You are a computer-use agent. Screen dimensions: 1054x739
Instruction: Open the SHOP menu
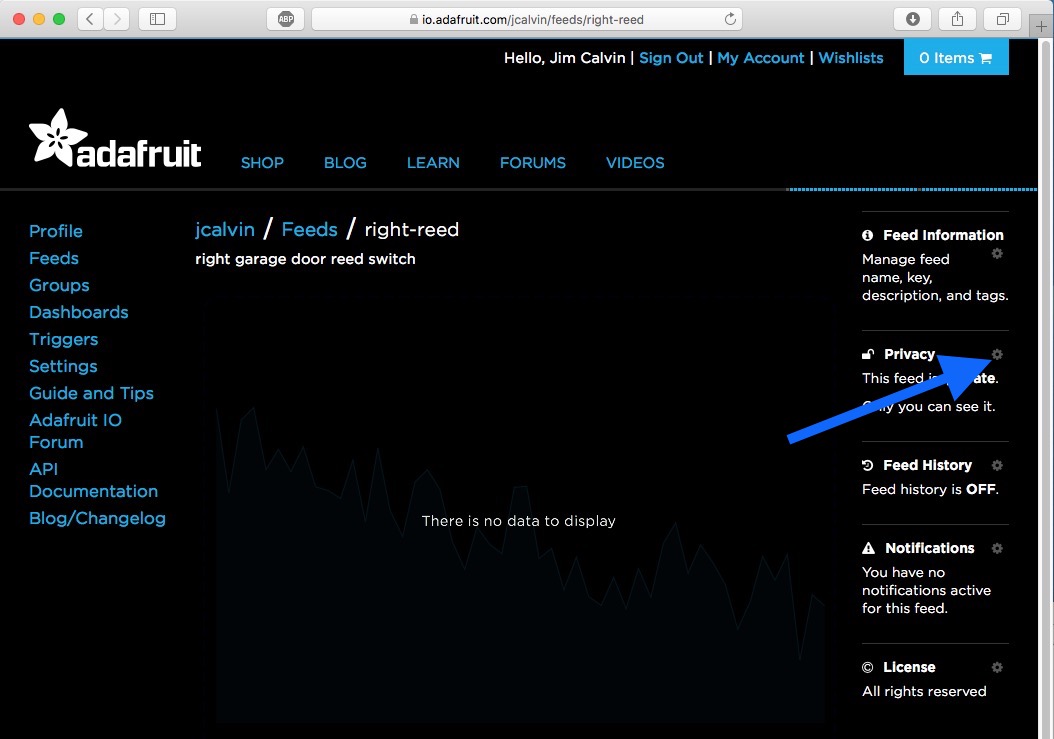pyautogui.click(x=262, y=163)
